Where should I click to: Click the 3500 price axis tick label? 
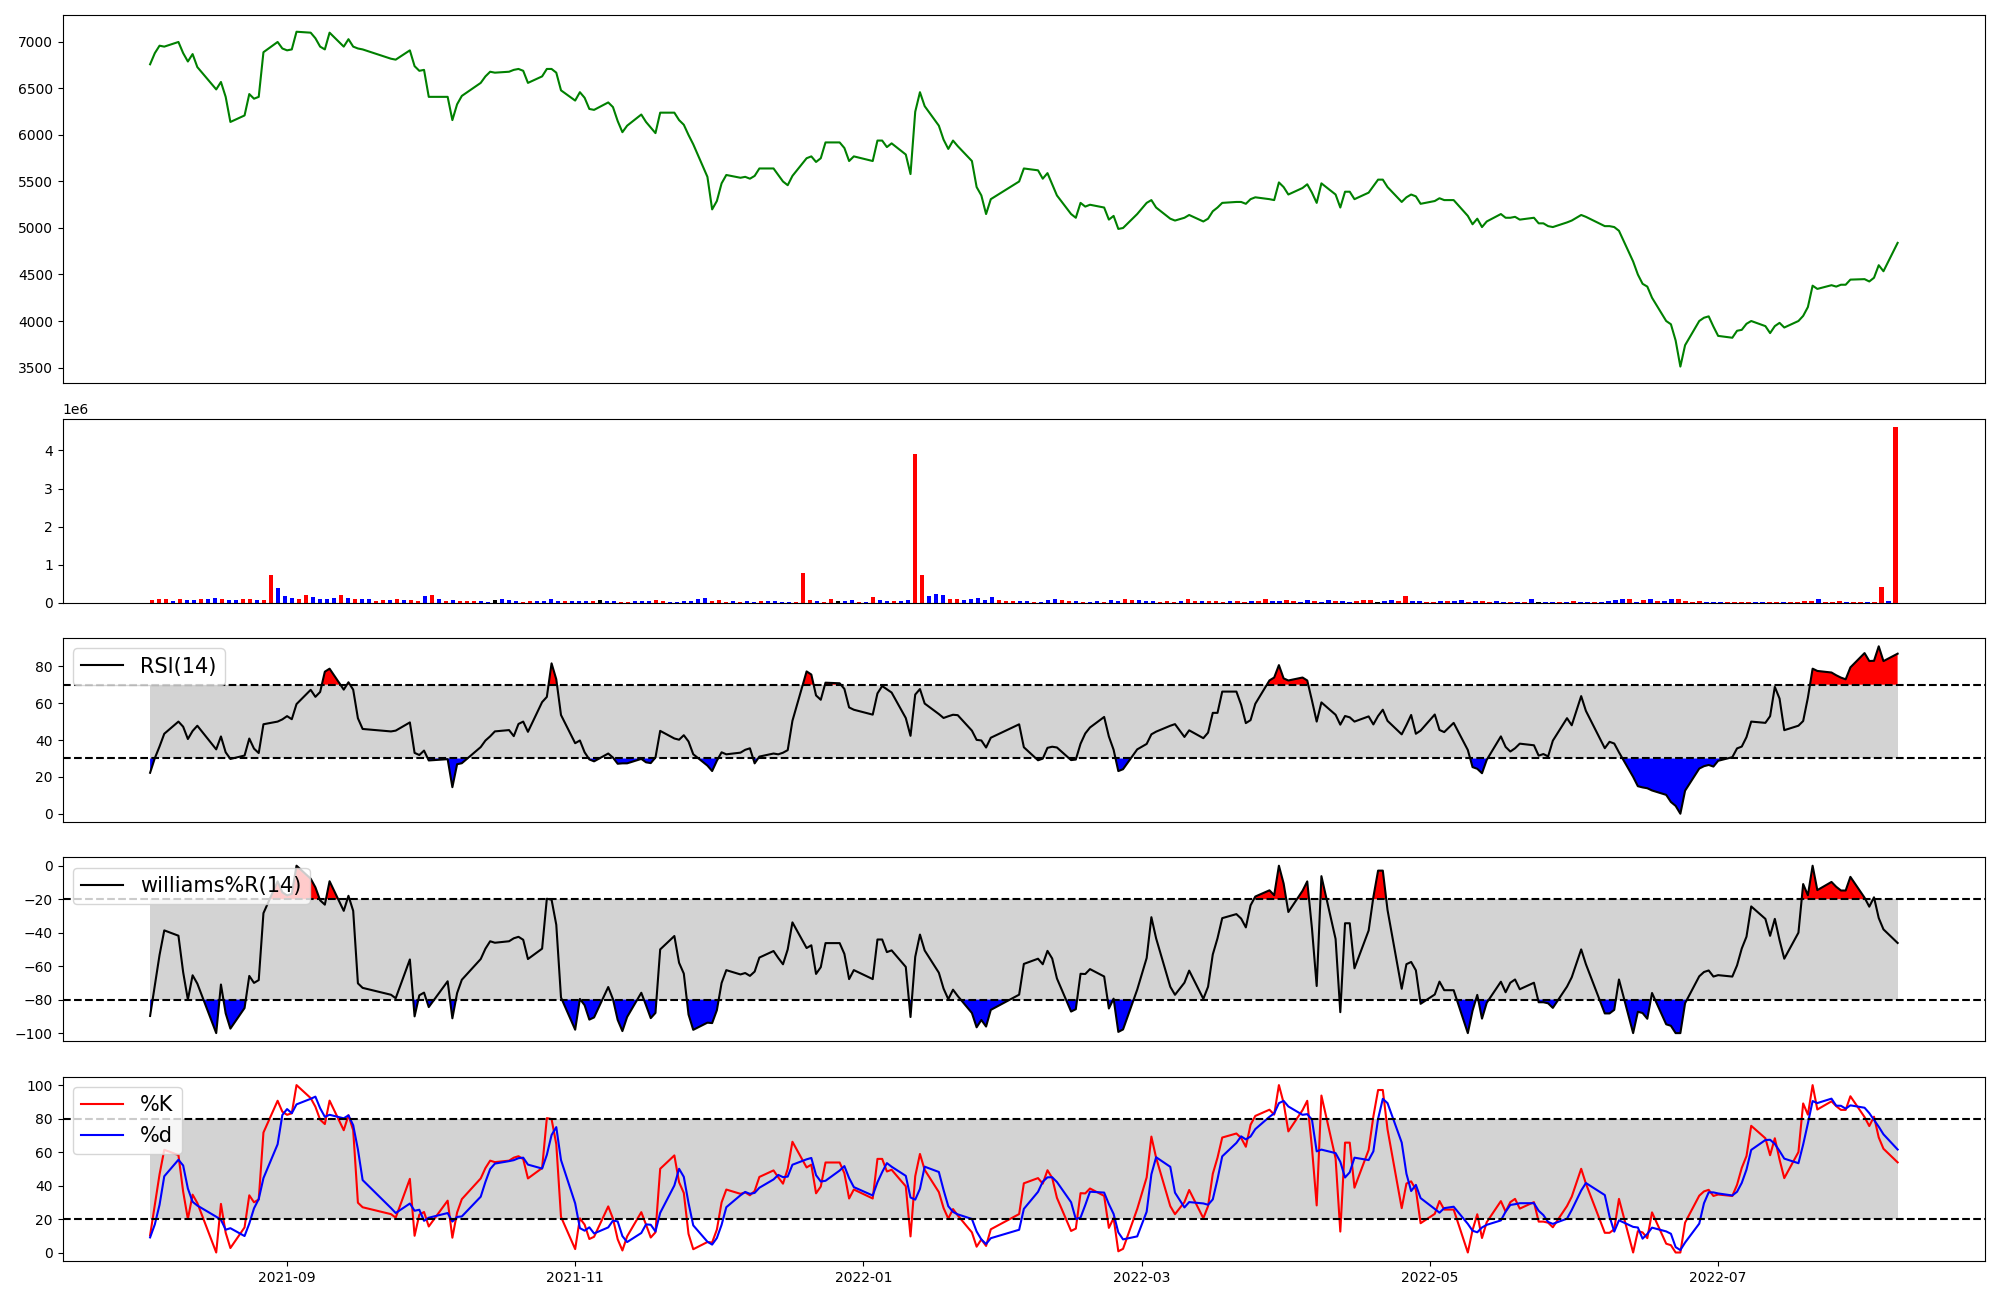(35, 368)
